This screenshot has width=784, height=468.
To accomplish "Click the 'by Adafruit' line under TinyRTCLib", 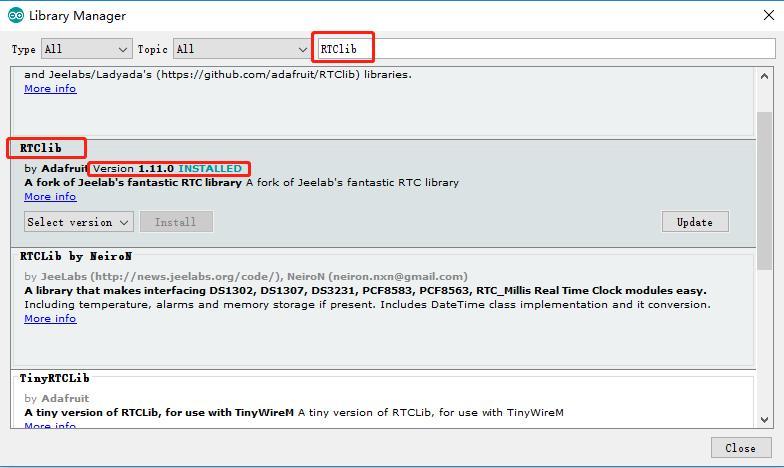I will point(56,398).
